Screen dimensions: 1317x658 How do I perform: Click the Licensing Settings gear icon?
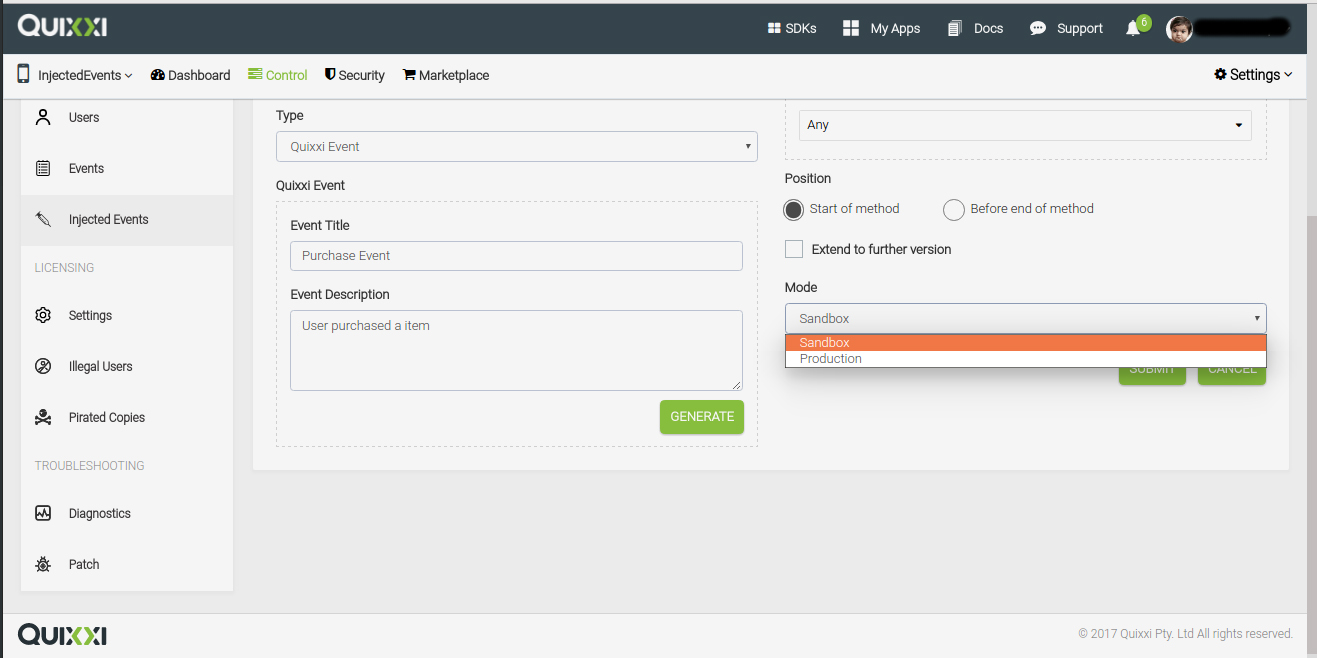tap(43, 315)
